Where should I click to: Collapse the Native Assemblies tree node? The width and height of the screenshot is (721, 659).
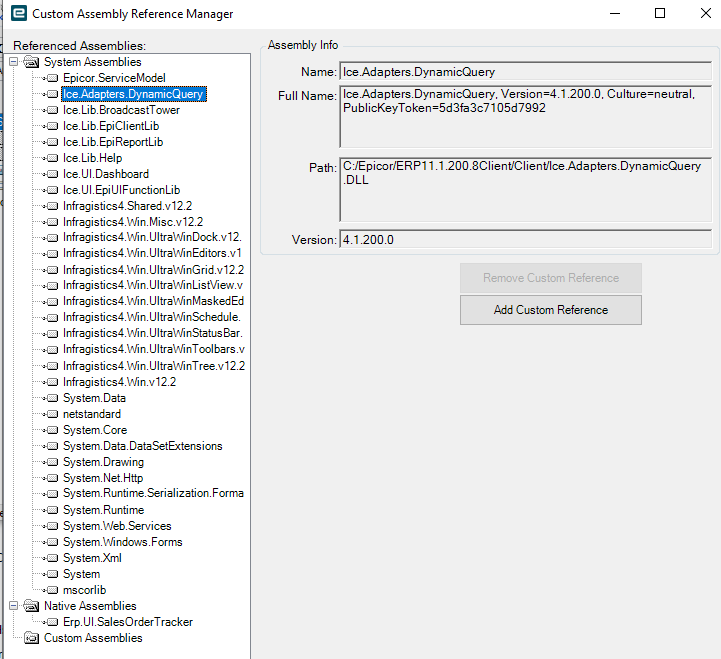(x=14, y=606)
